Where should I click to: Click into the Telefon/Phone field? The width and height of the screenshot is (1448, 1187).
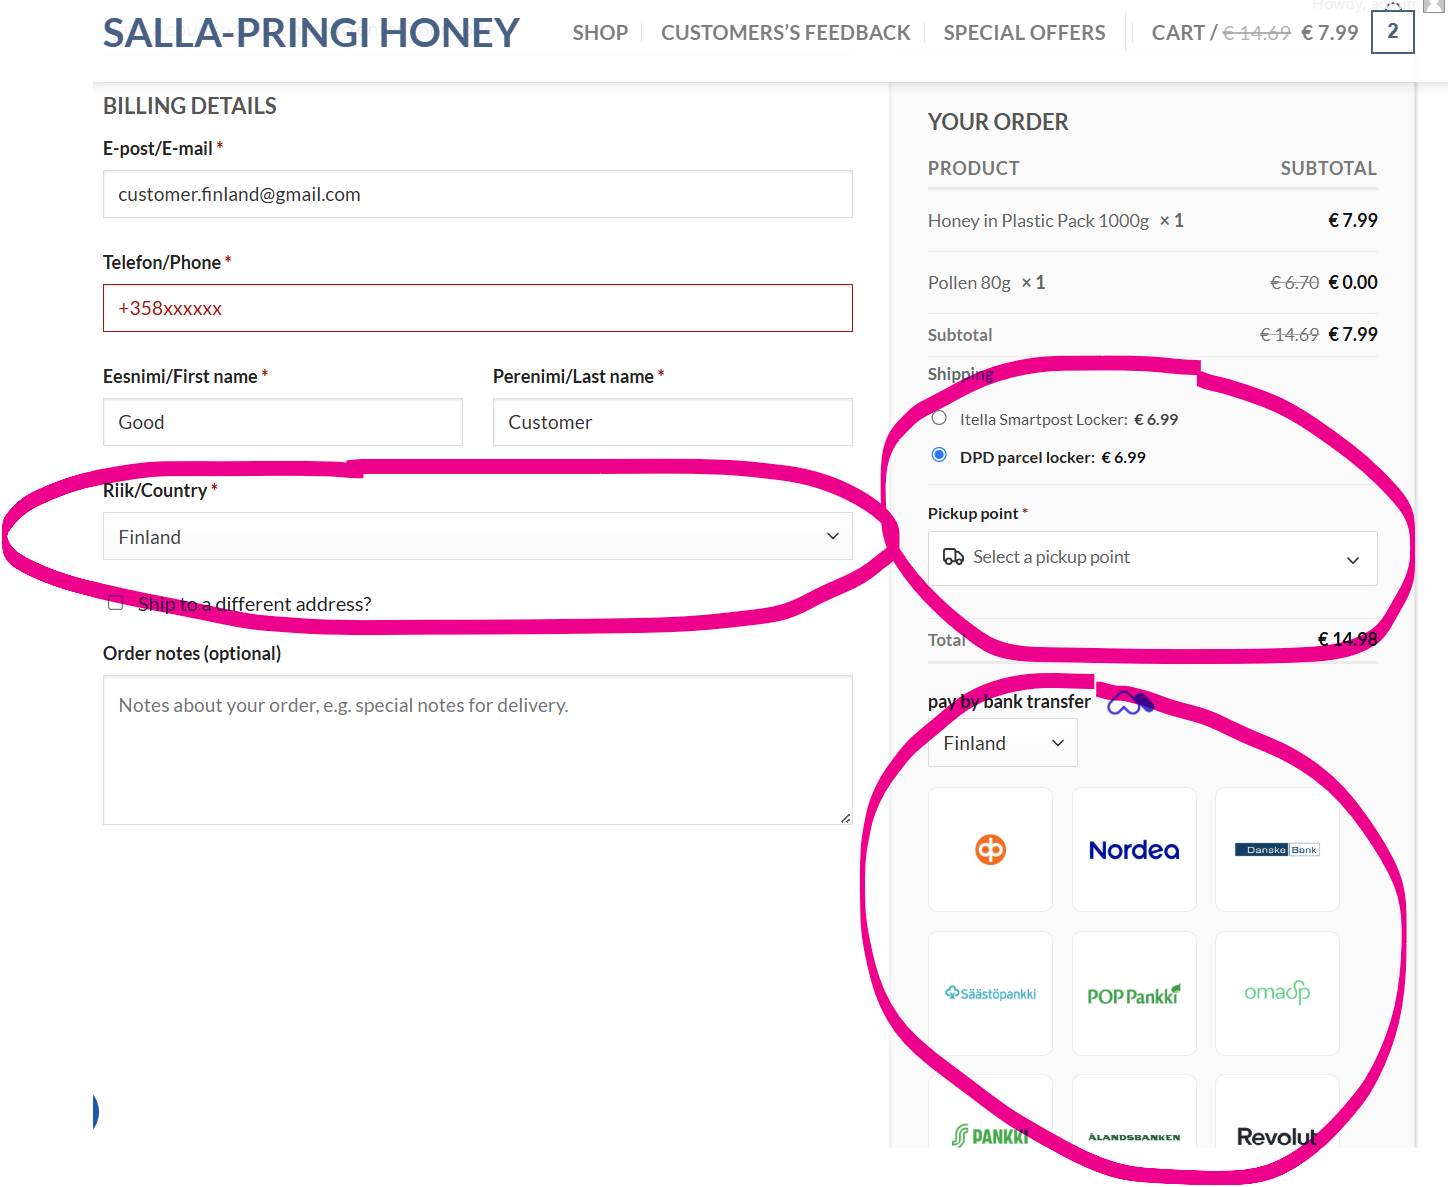coord(477,308)
